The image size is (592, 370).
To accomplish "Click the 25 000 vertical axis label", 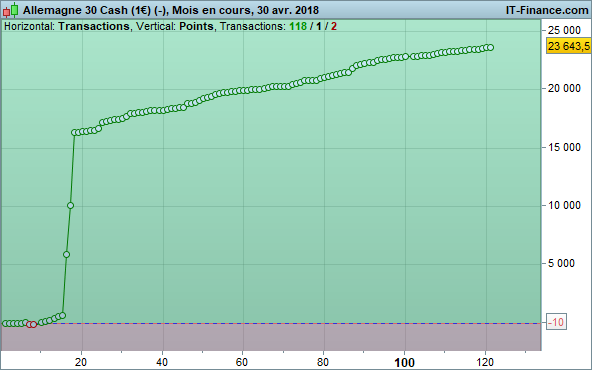I will coord(564,30).
